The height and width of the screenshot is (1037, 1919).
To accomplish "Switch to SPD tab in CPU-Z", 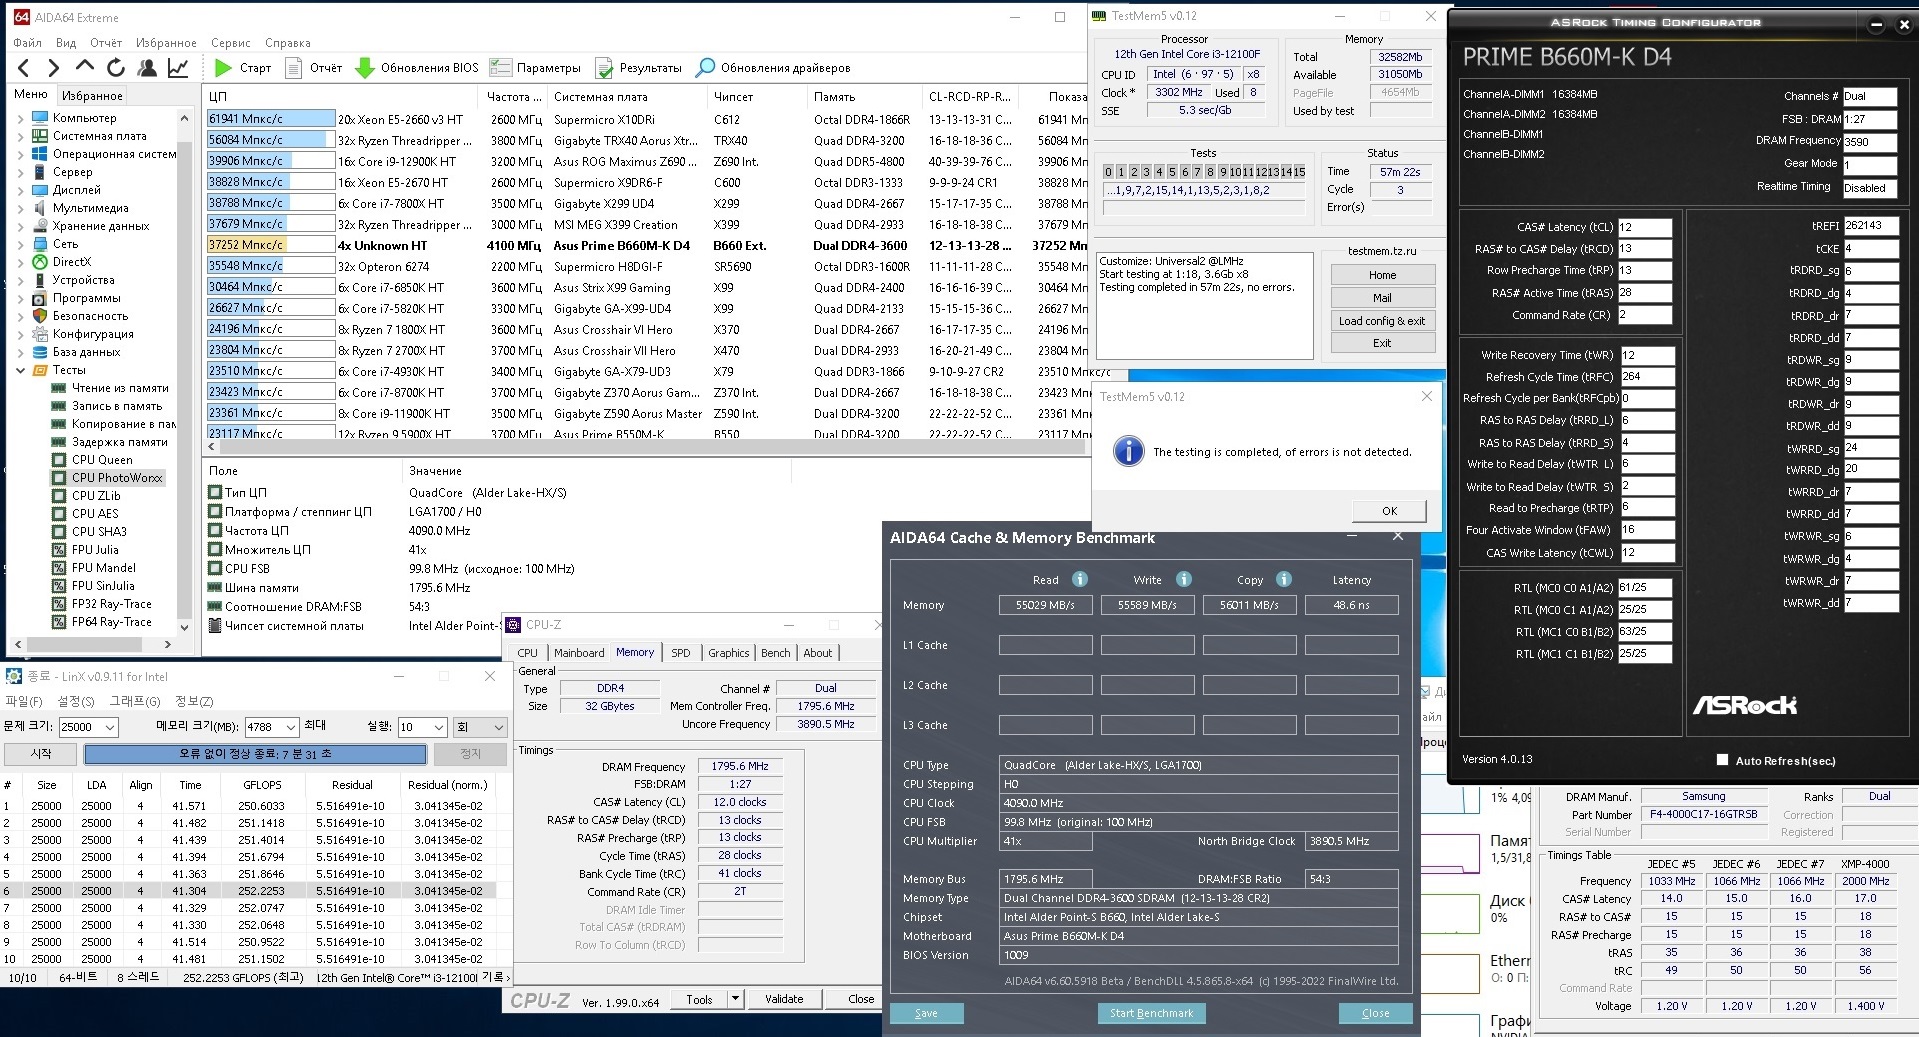I will (x=681, y=653).
